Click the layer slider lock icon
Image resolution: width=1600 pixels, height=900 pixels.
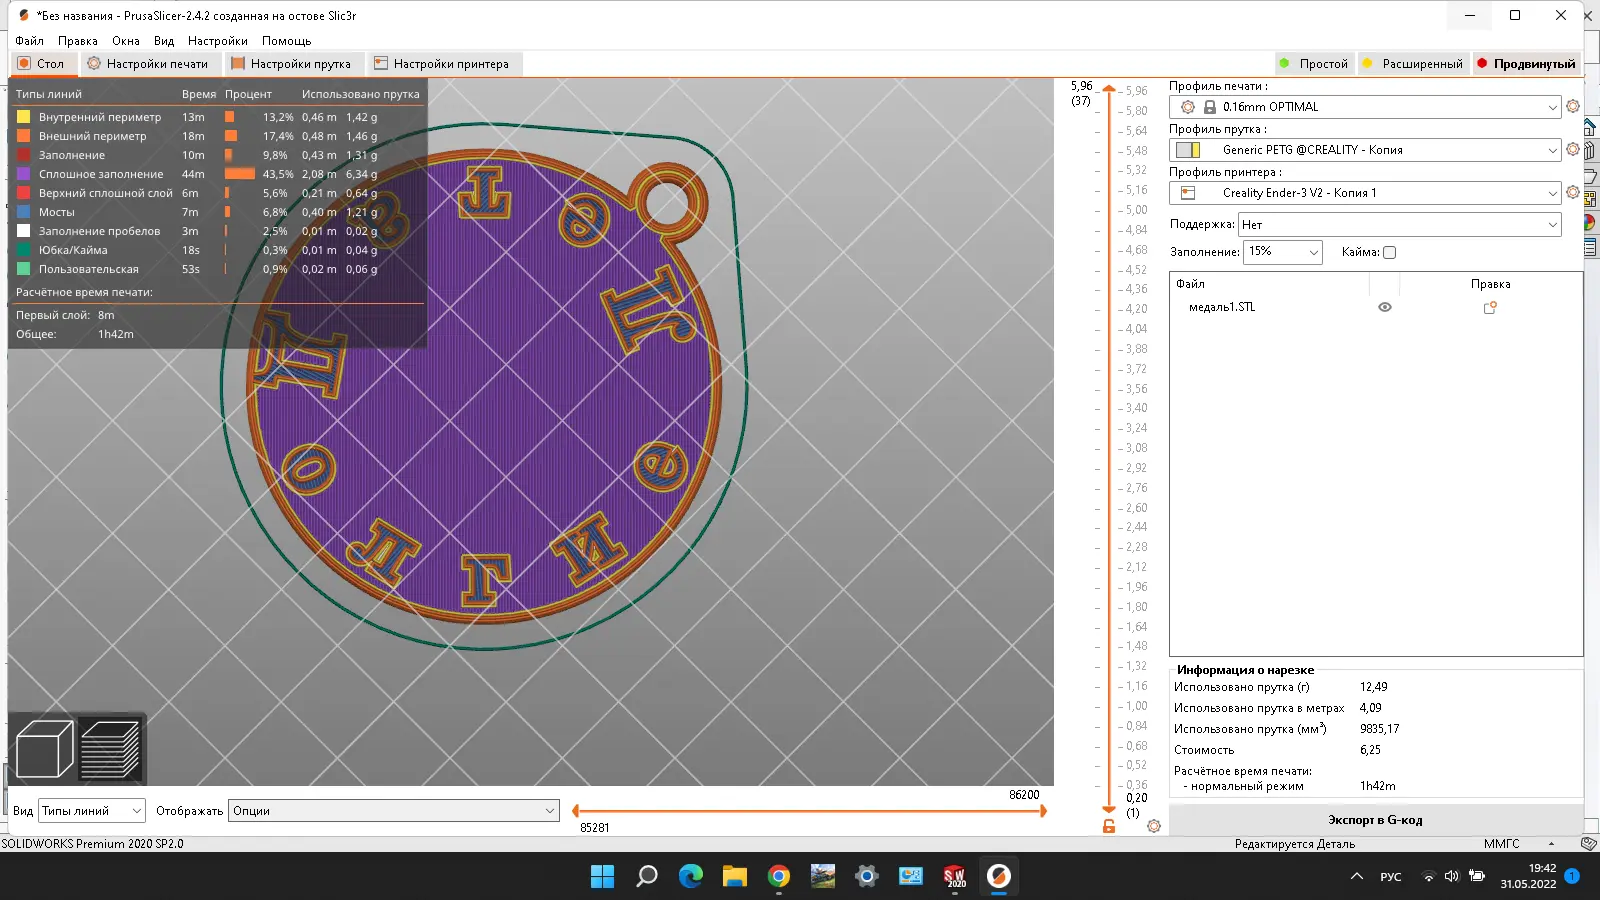point(1109,827)
